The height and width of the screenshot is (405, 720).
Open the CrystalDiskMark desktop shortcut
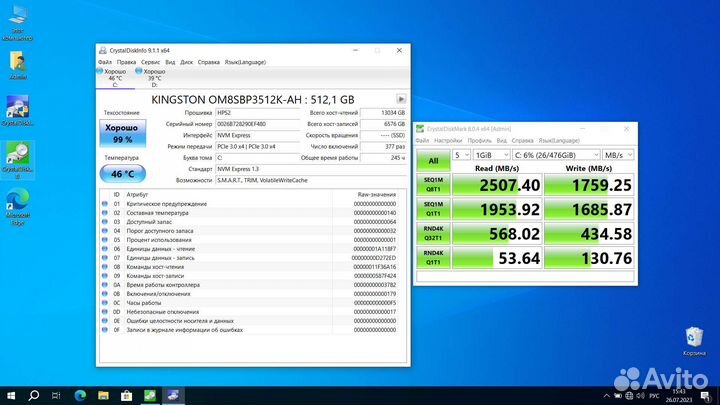tap(17, 160)
